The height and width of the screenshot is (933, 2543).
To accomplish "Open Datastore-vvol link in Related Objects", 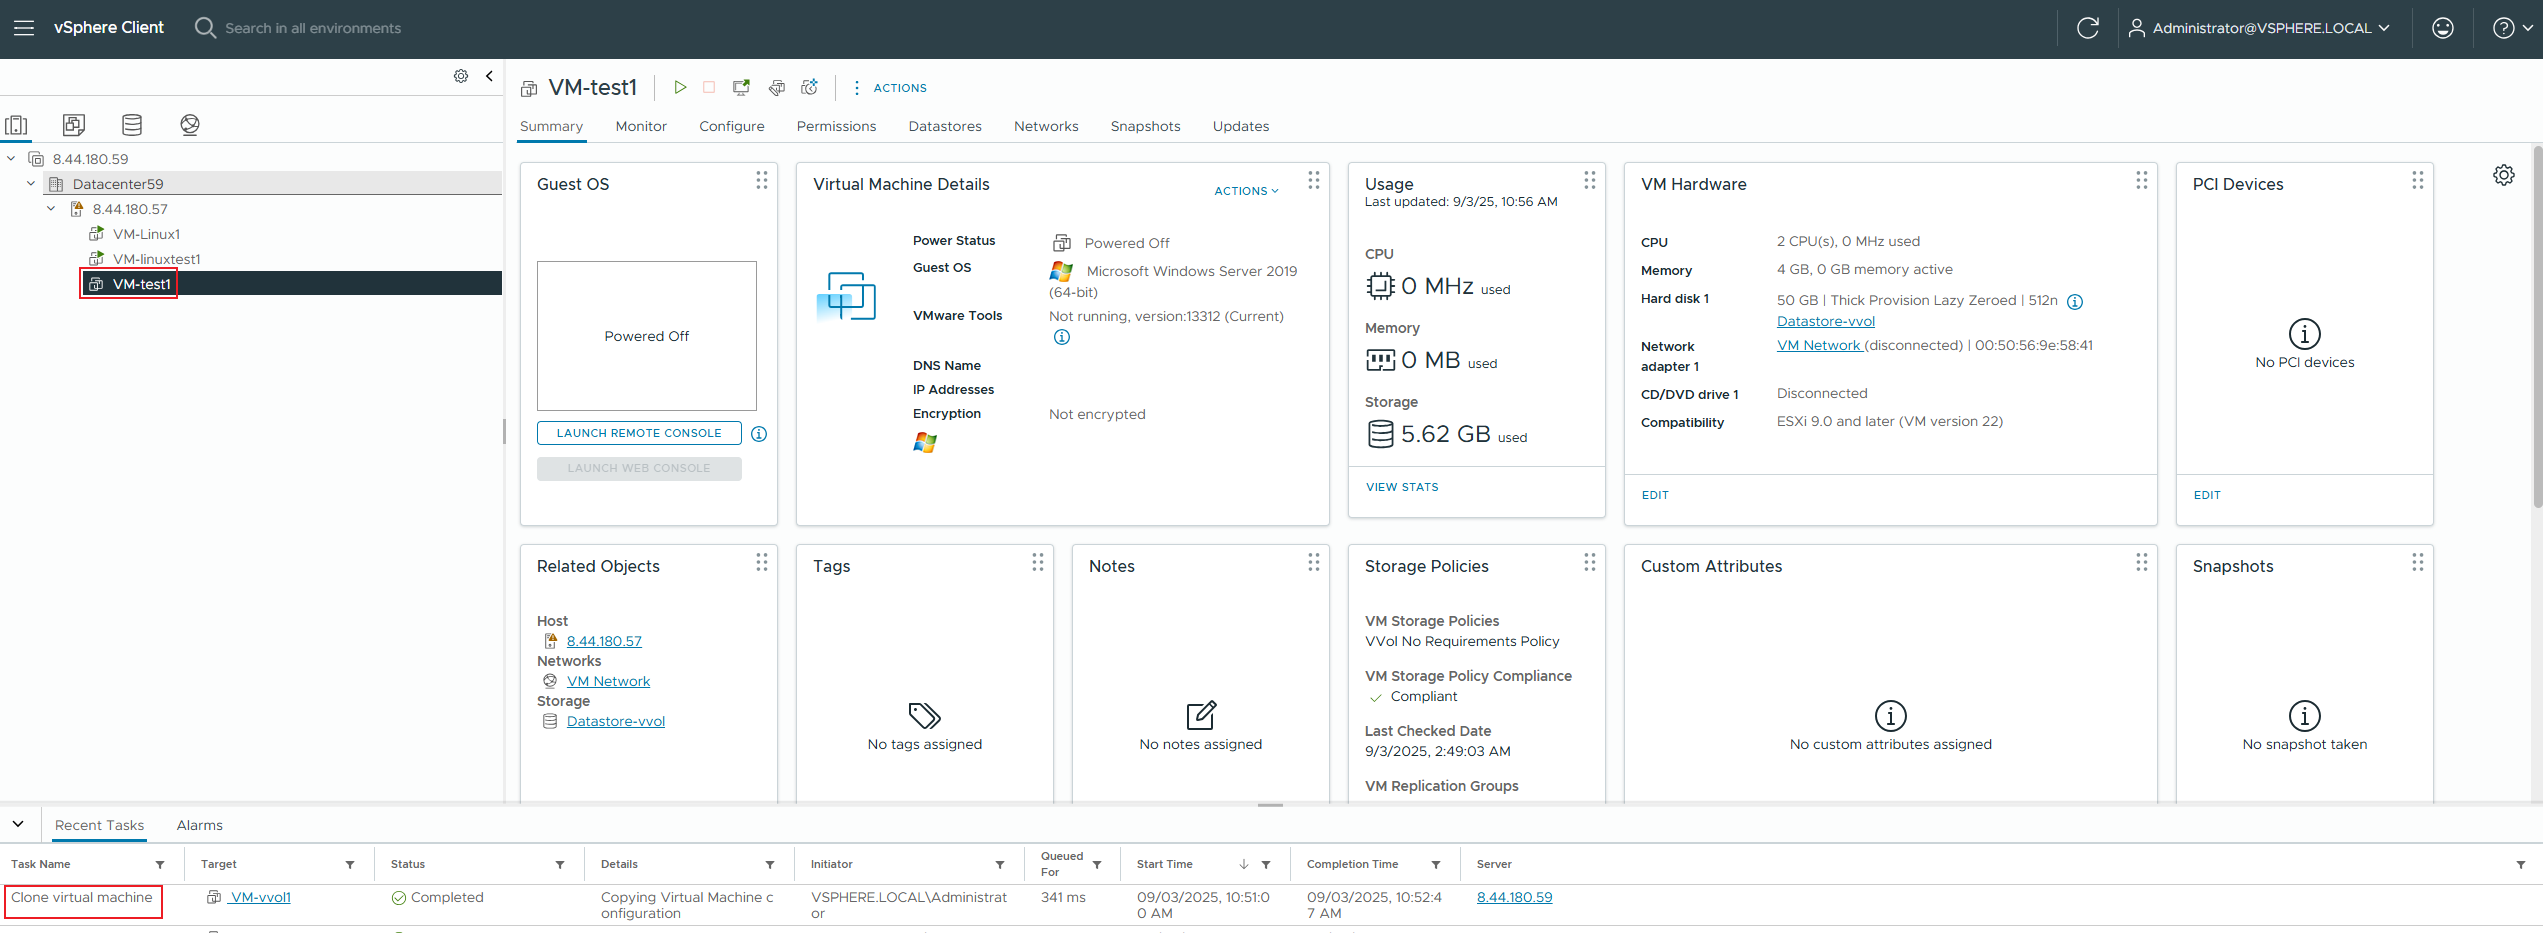I will tap(616, 721).
